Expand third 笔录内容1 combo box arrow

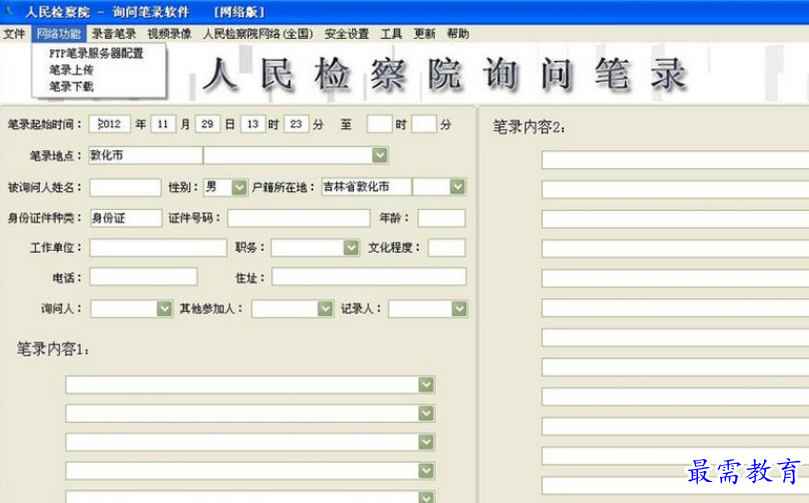426,442
